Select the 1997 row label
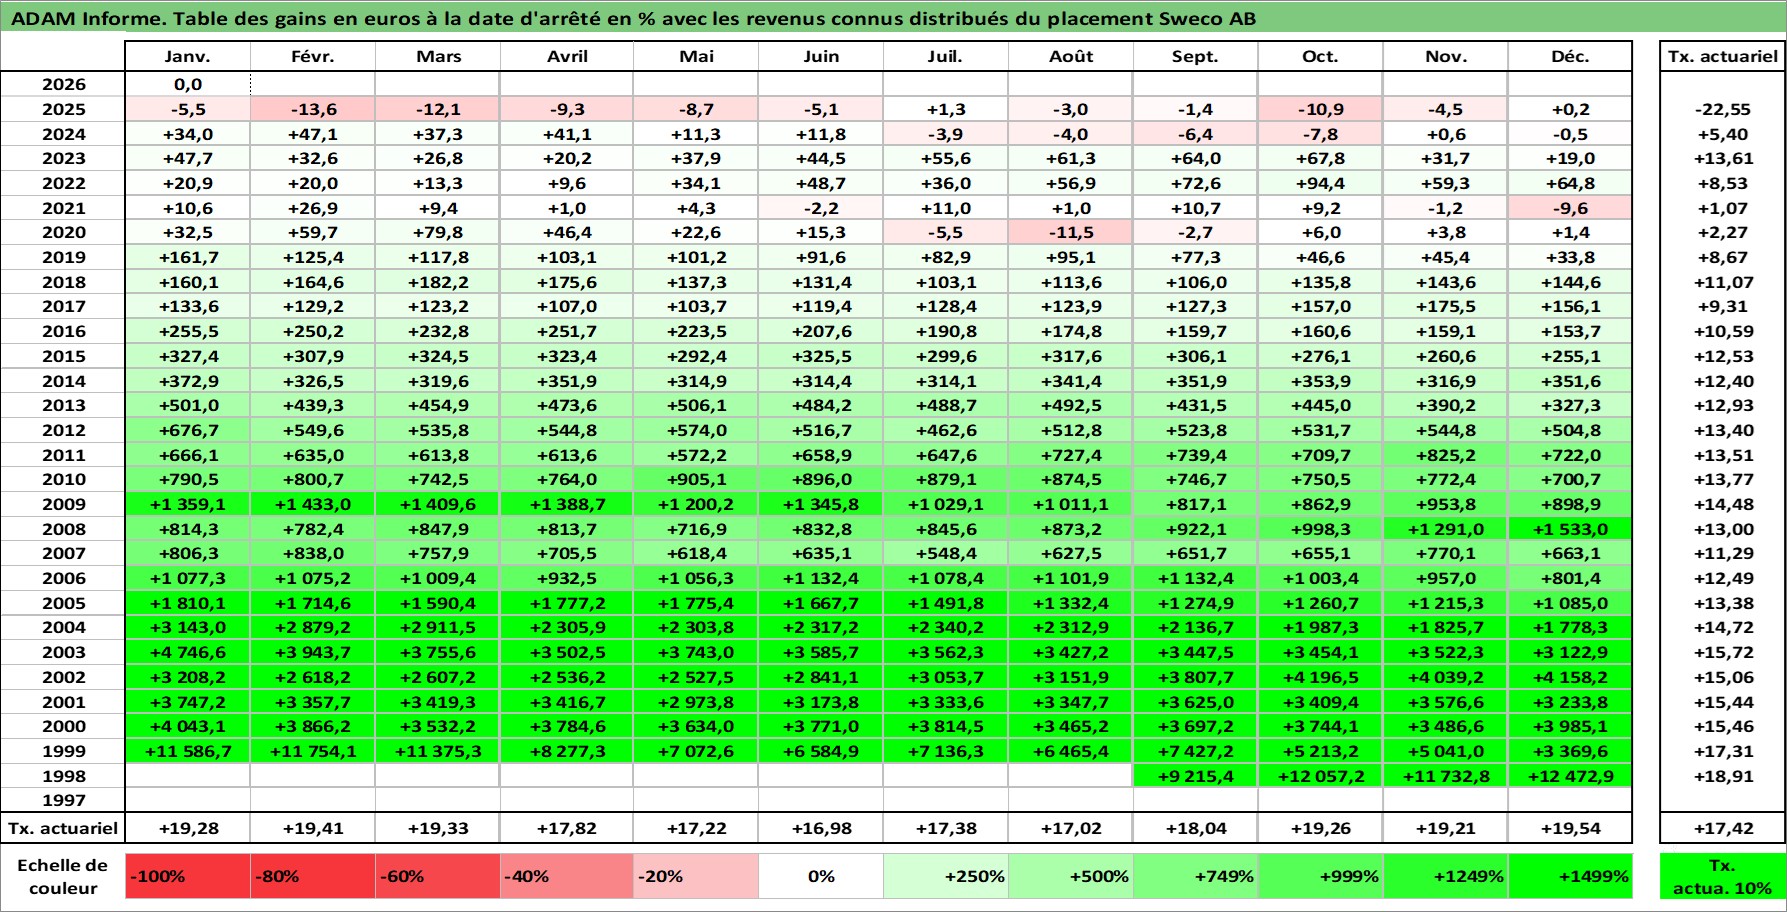This screenshot has height=912, width=1787. (x=63, y=800)
